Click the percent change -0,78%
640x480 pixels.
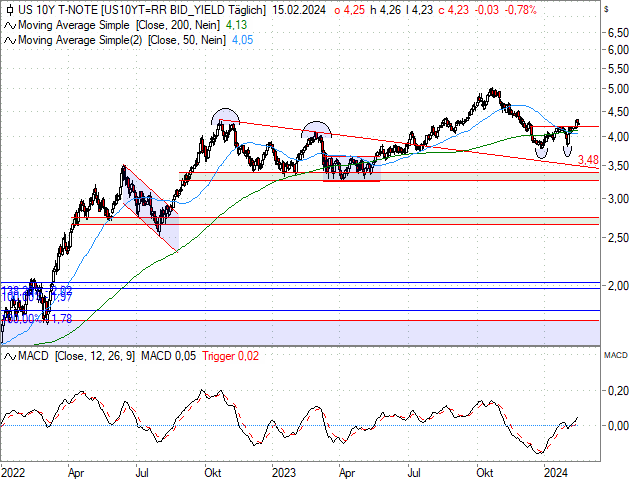[520, 10]
